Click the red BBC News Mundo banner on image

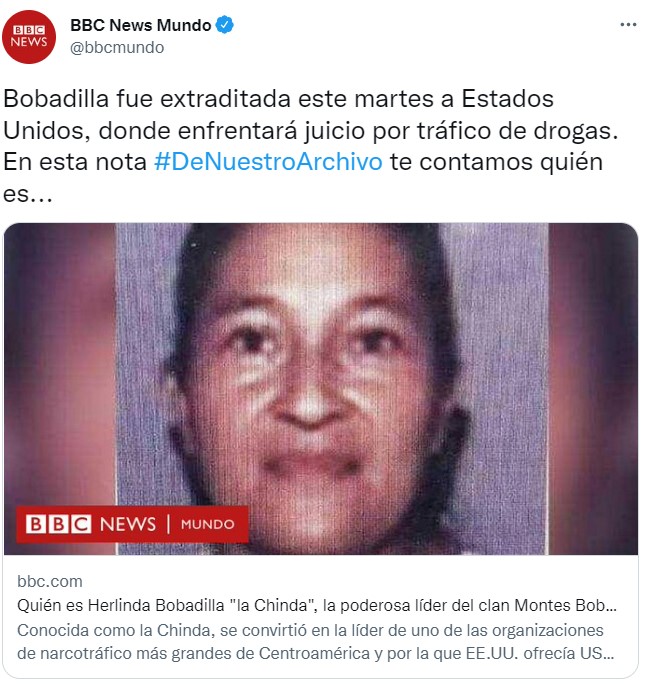pos(132,524)
